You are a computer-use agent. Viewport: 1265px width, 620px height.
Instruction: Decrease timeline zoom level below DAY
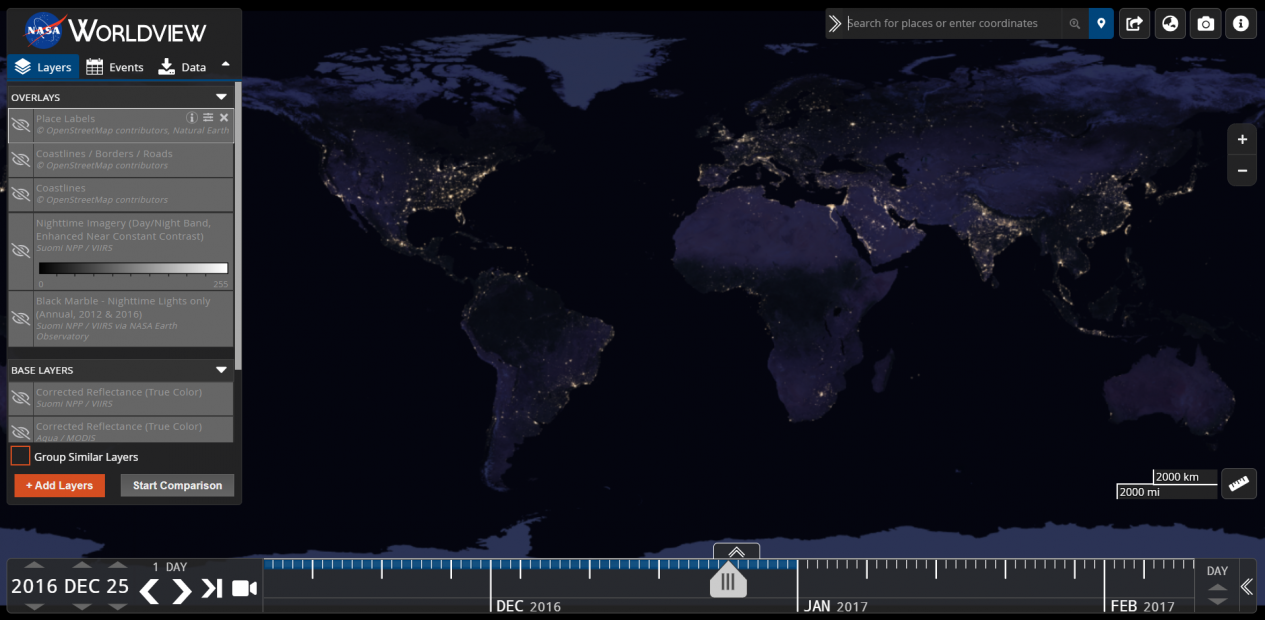(1217, 602)
